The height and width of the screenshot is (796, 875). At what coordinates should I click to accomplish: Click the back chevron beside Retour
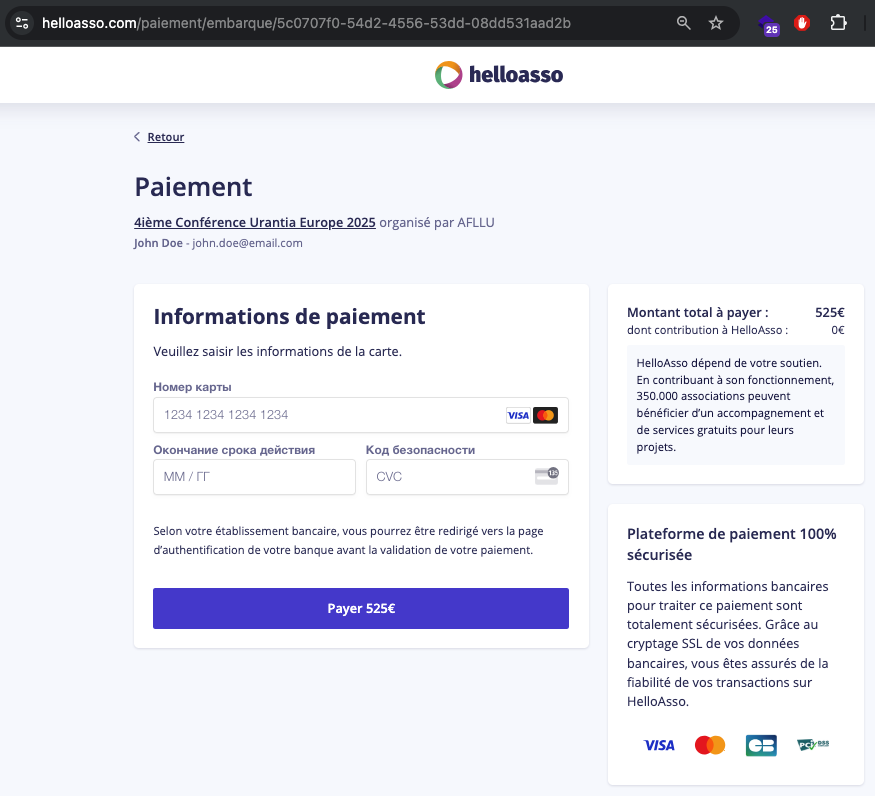137,137
